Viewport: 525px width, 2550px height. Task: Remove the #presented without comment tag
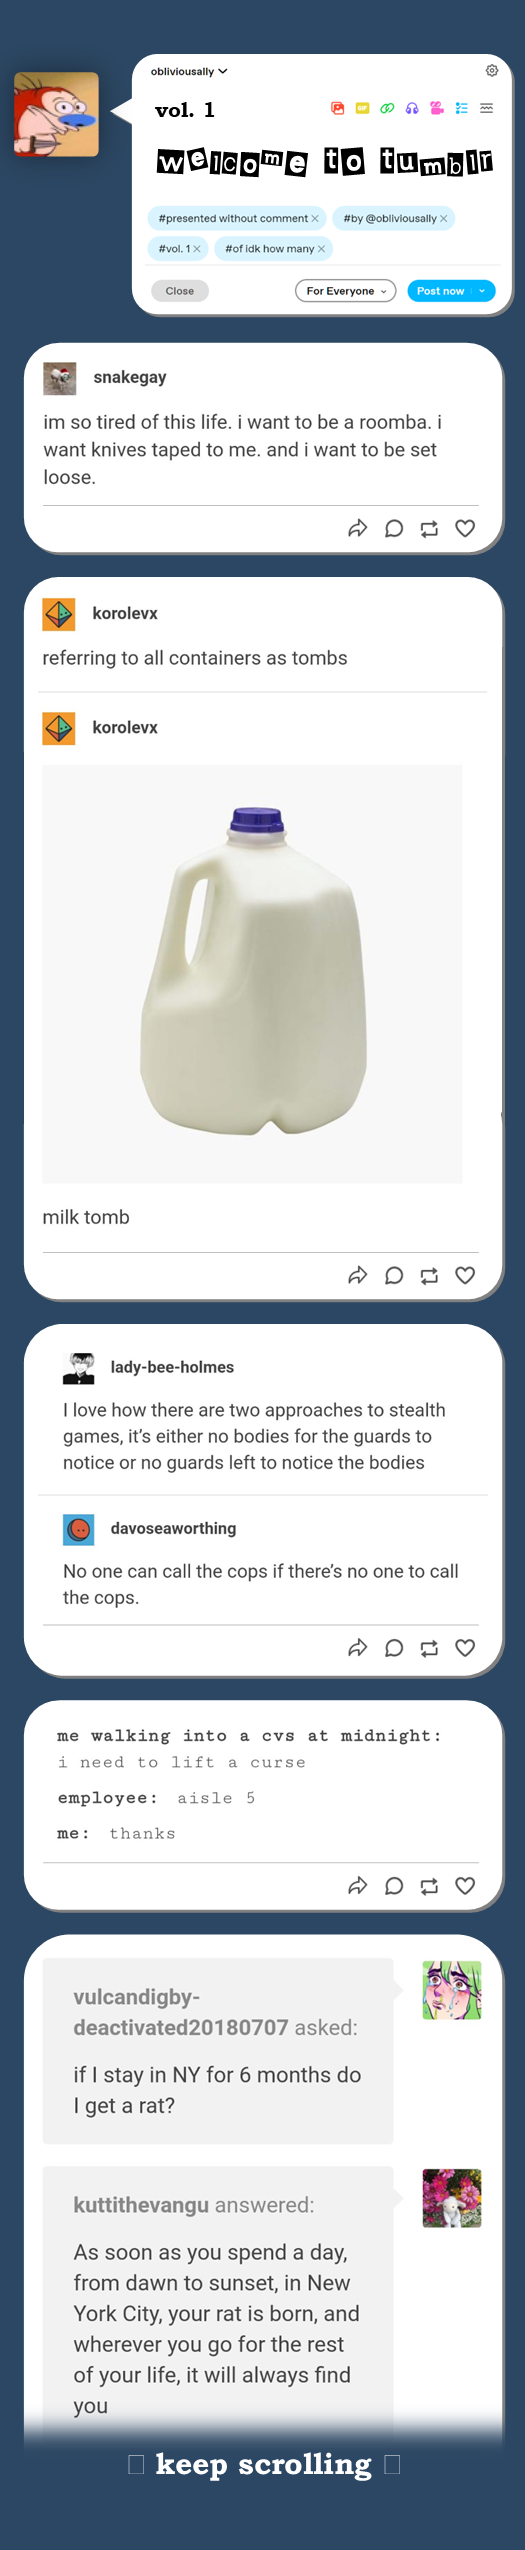315,218
